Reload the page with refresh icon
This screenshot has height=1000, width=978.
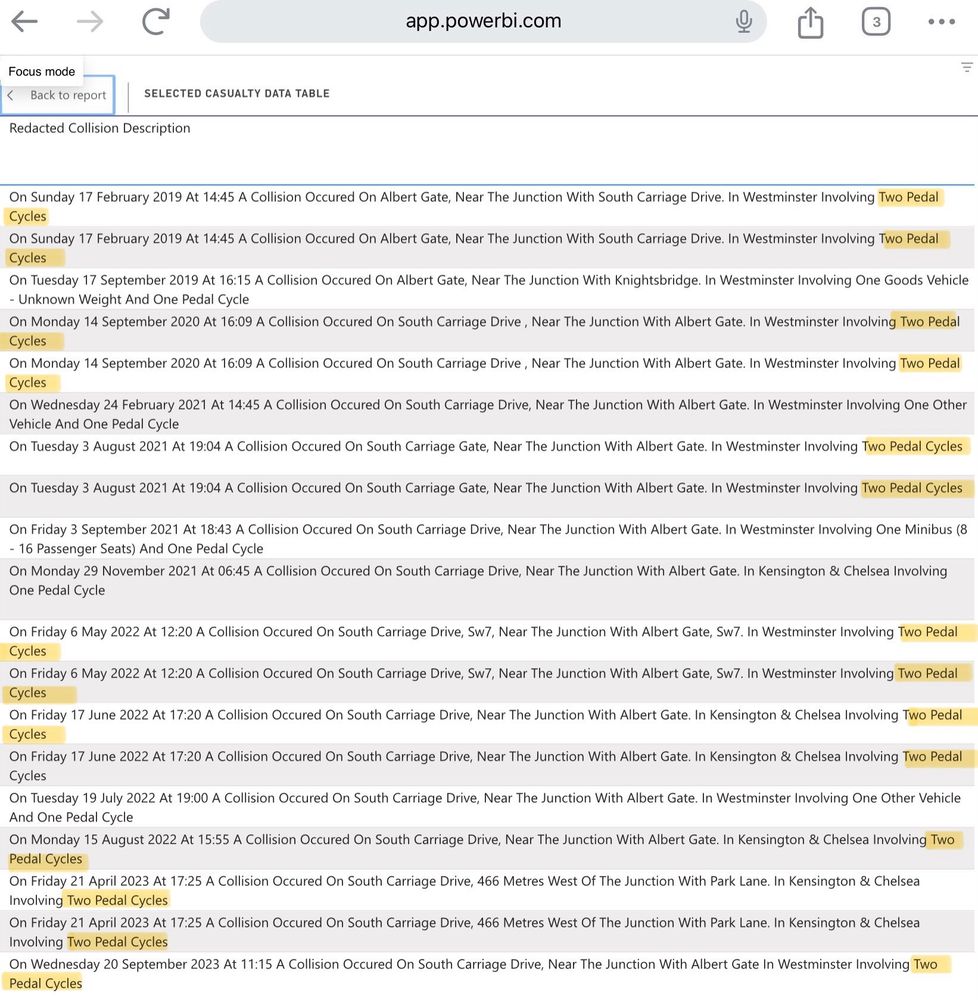click(x=156, y=21)
